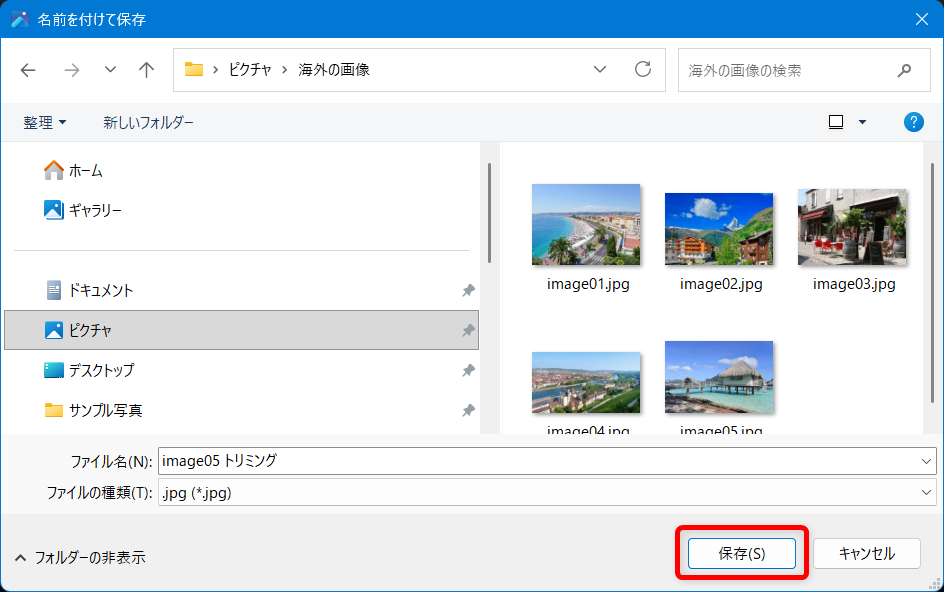Select the image03.jpg thumbnail
The height and width of the screenshot is (592, 944).
click(852, 227)
